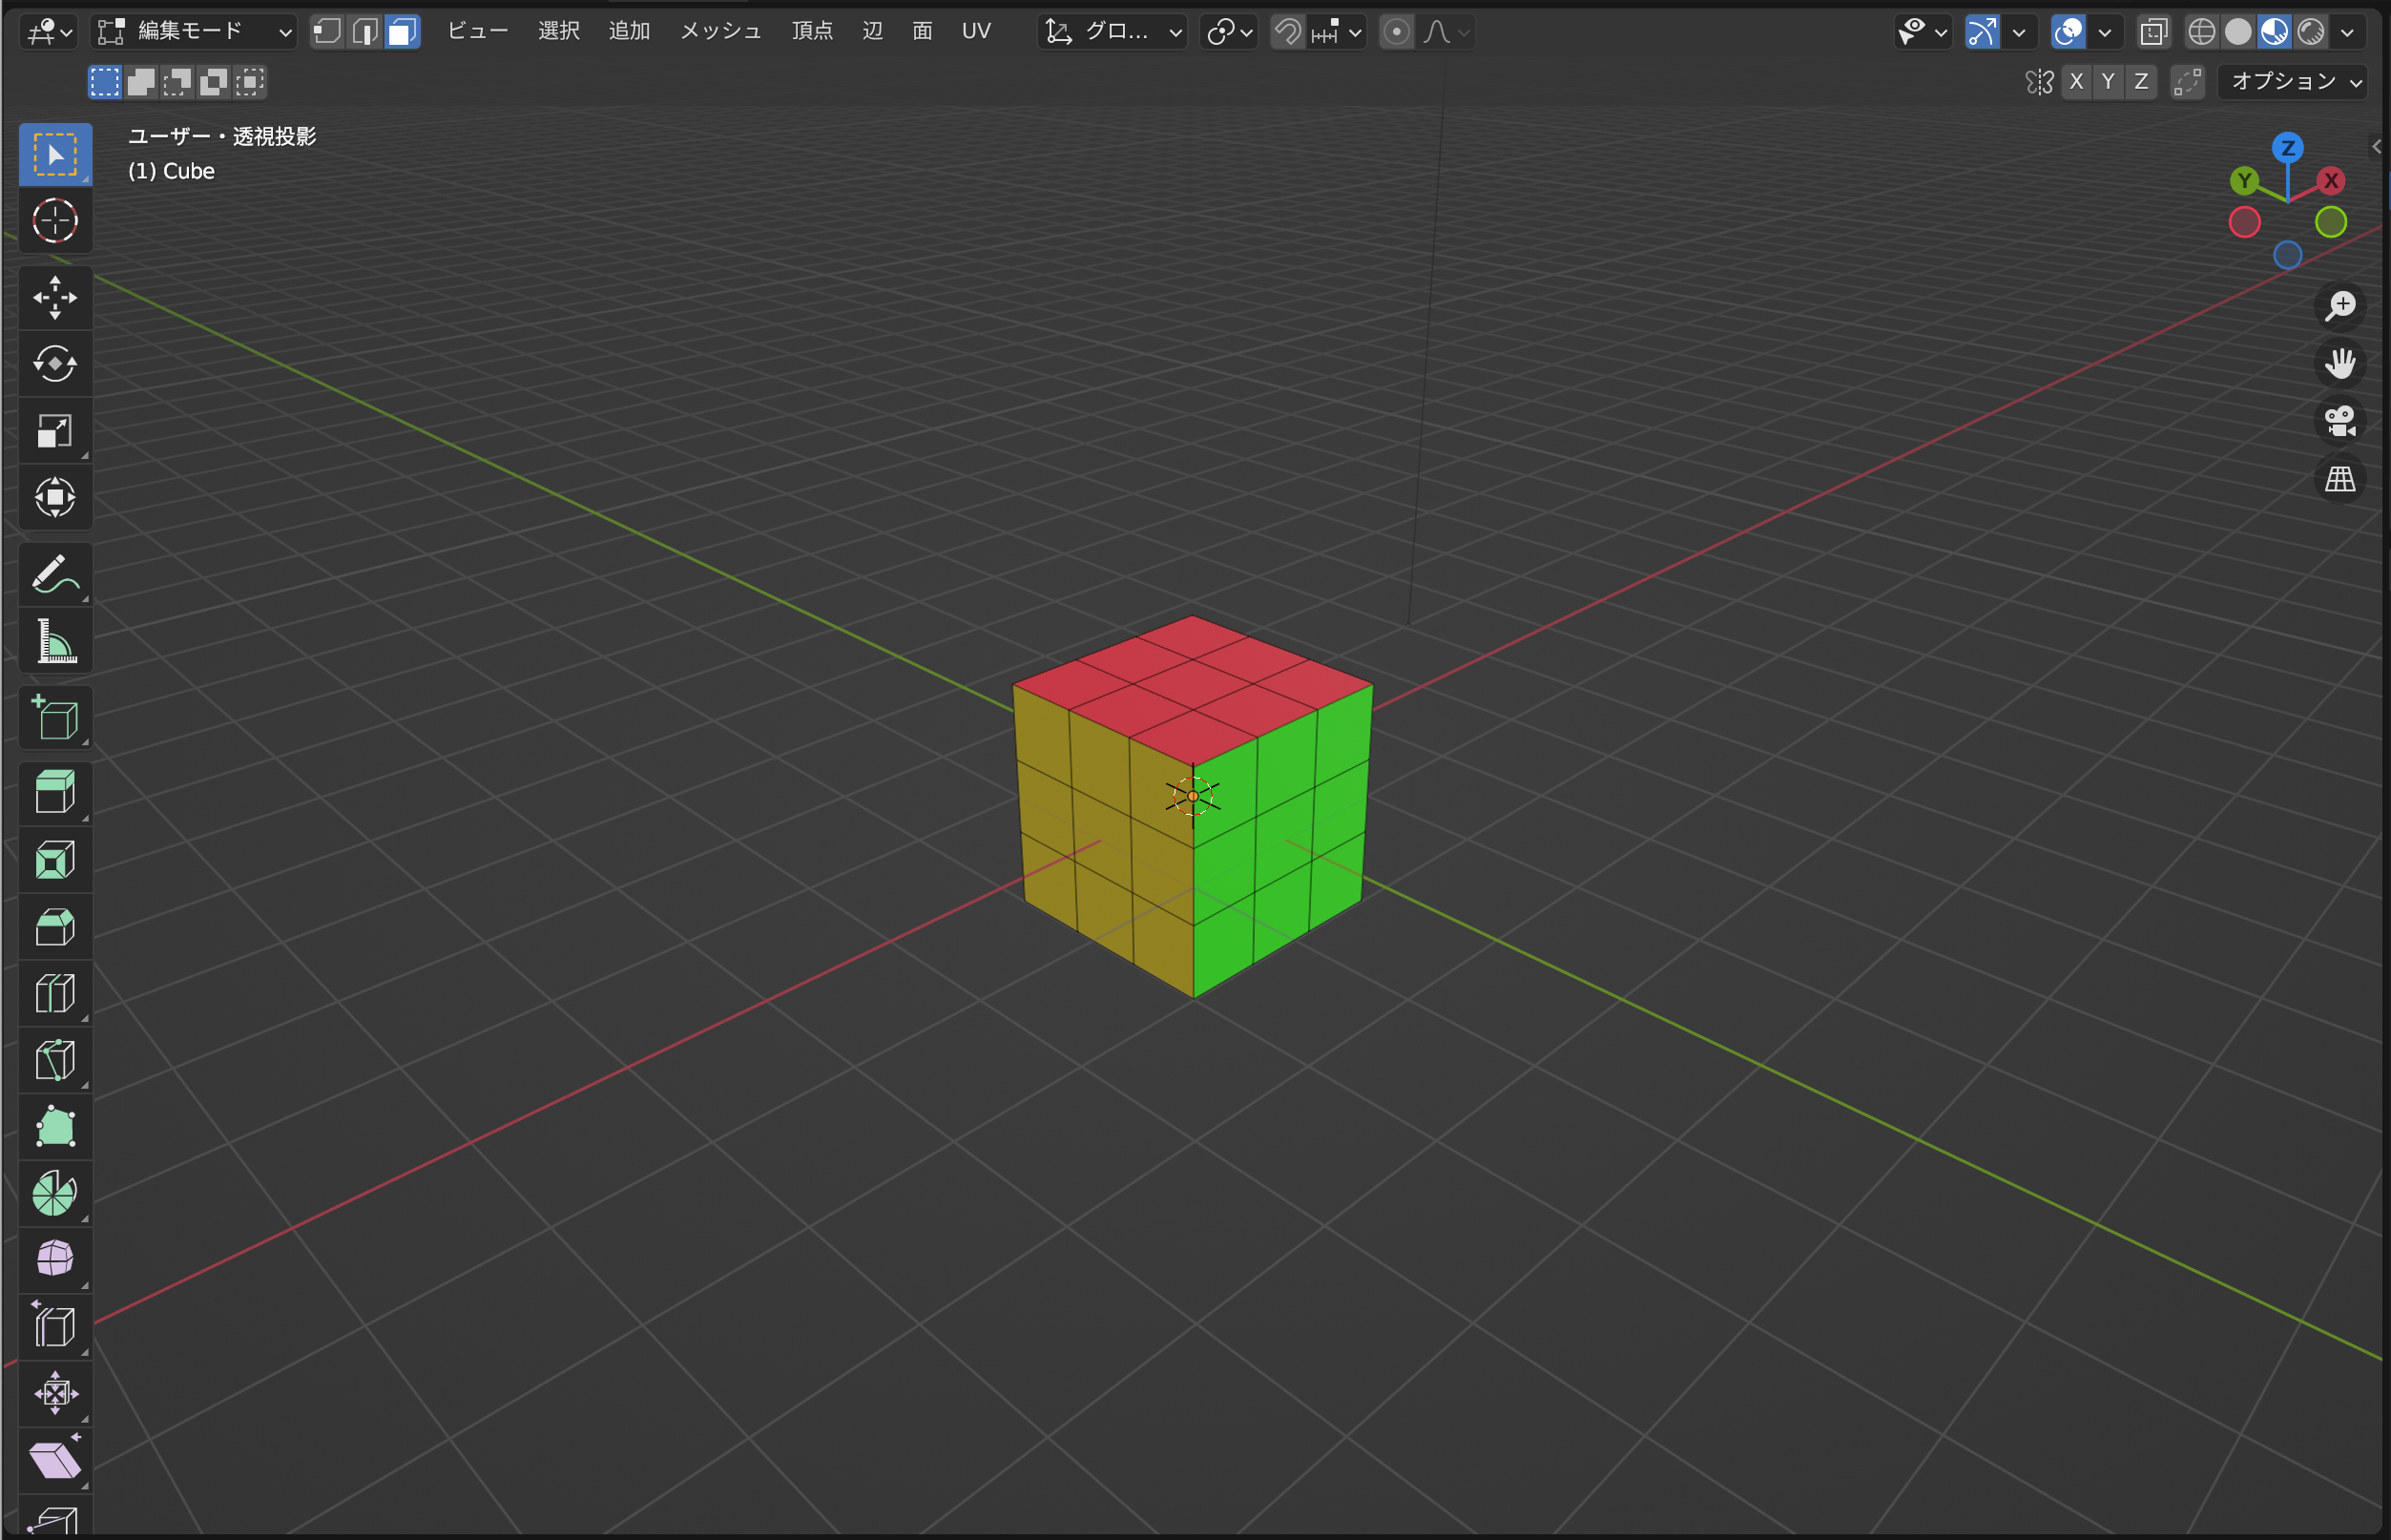Toggle mirror Z axis

[2141, 81]
